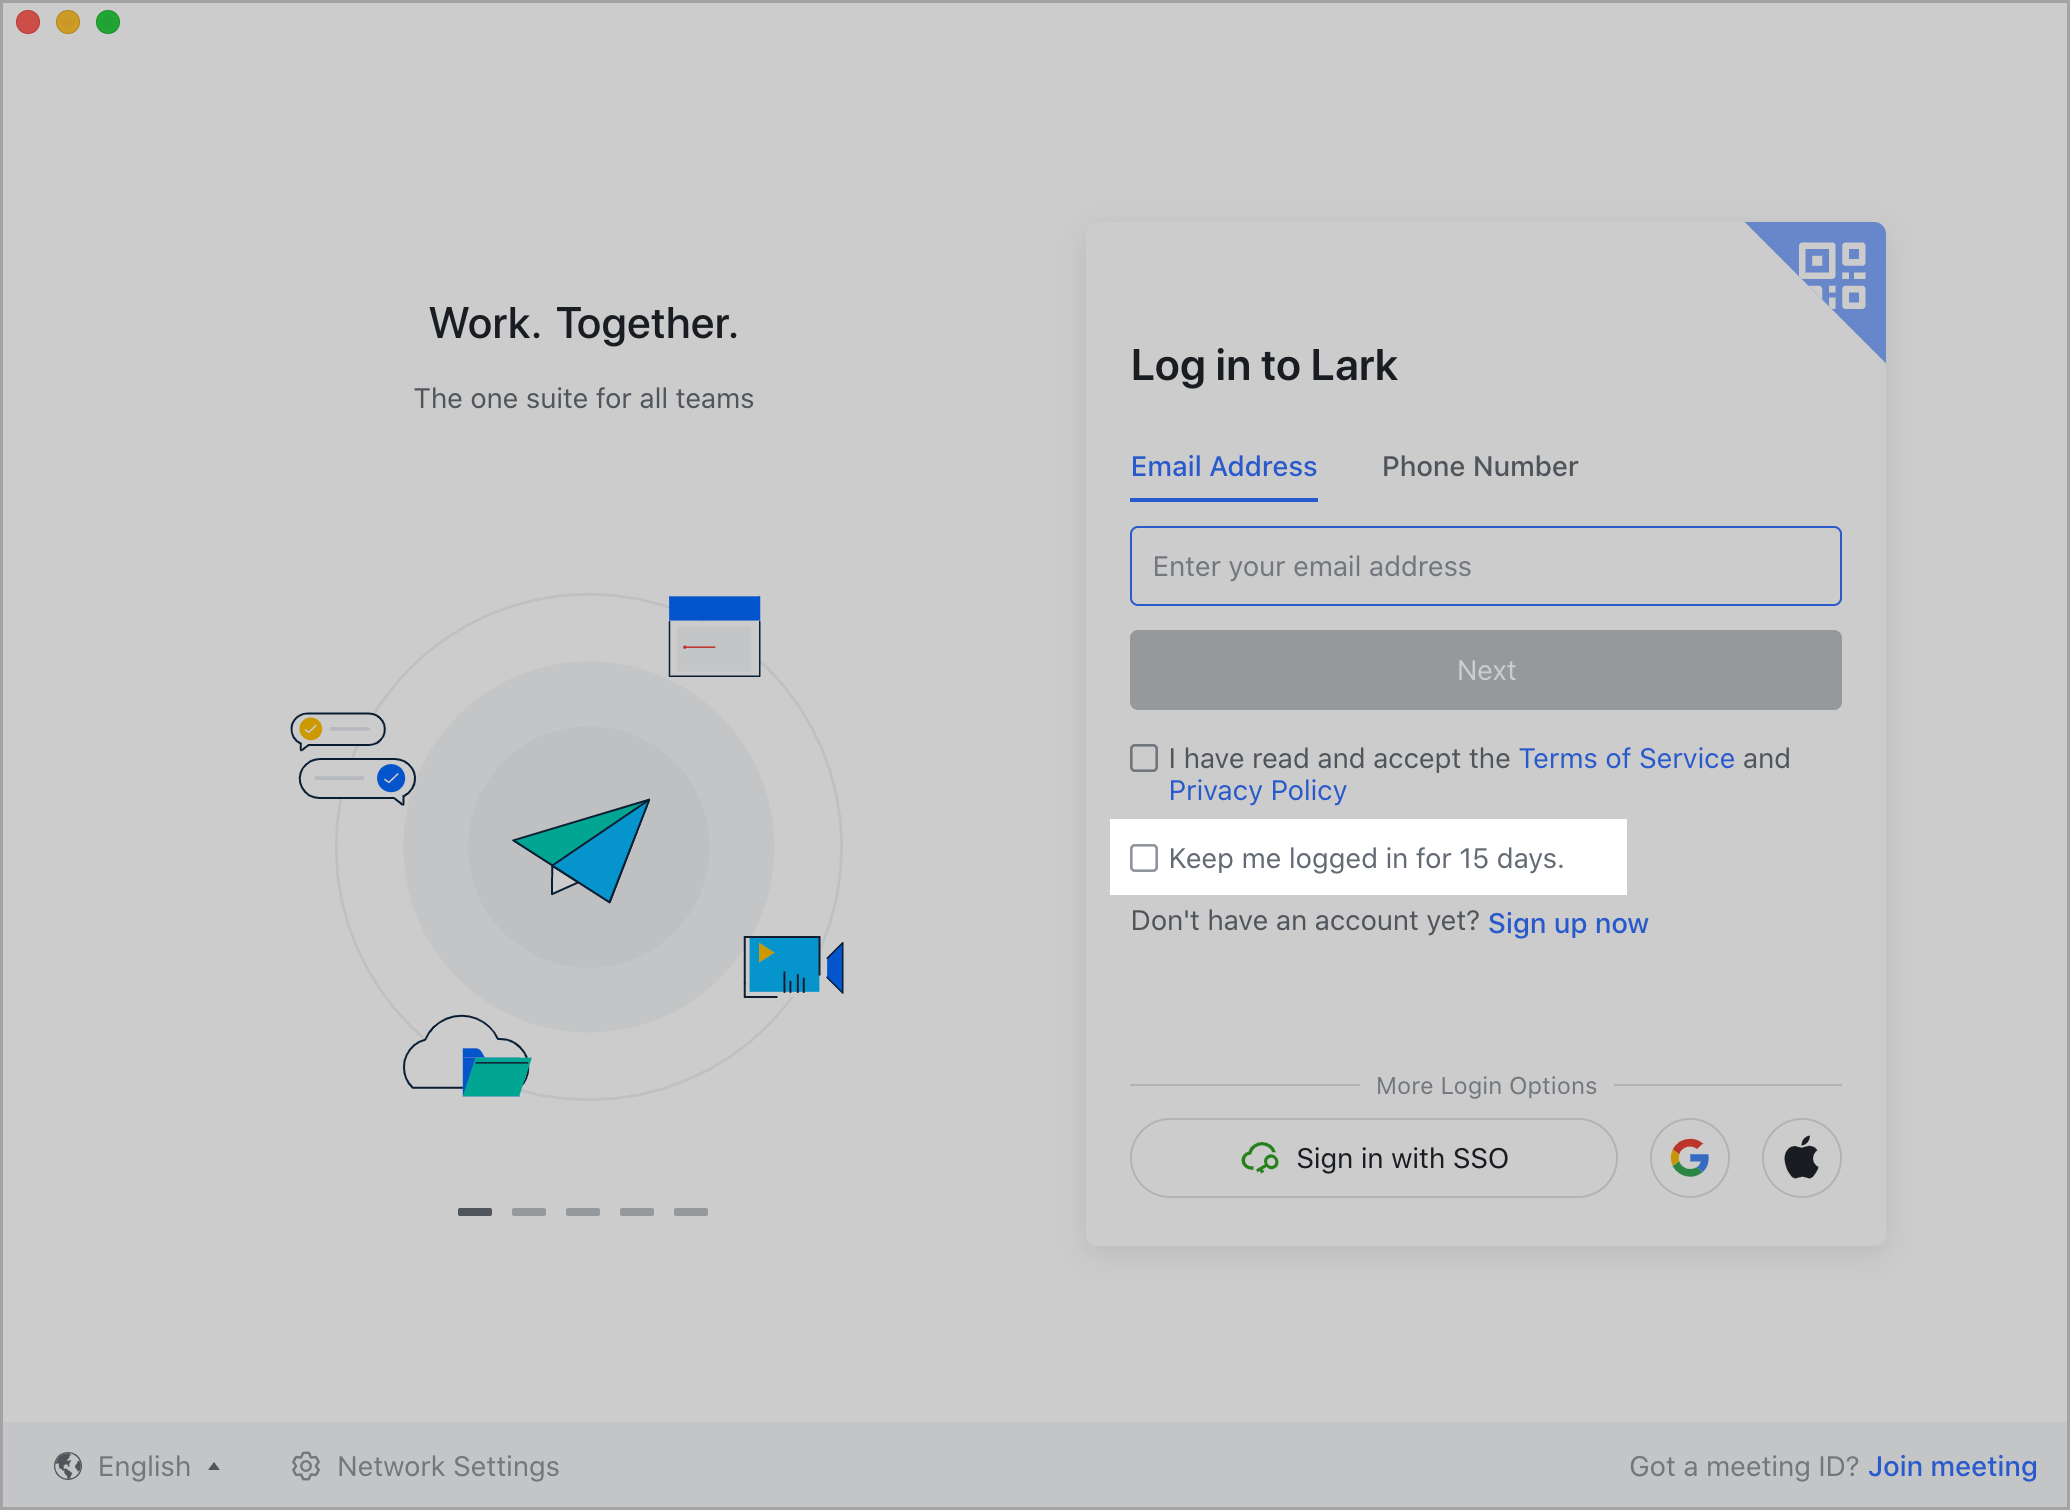Switch to the Phone Number tab
2070x1510 pixels.
[x=1480, y=466]
